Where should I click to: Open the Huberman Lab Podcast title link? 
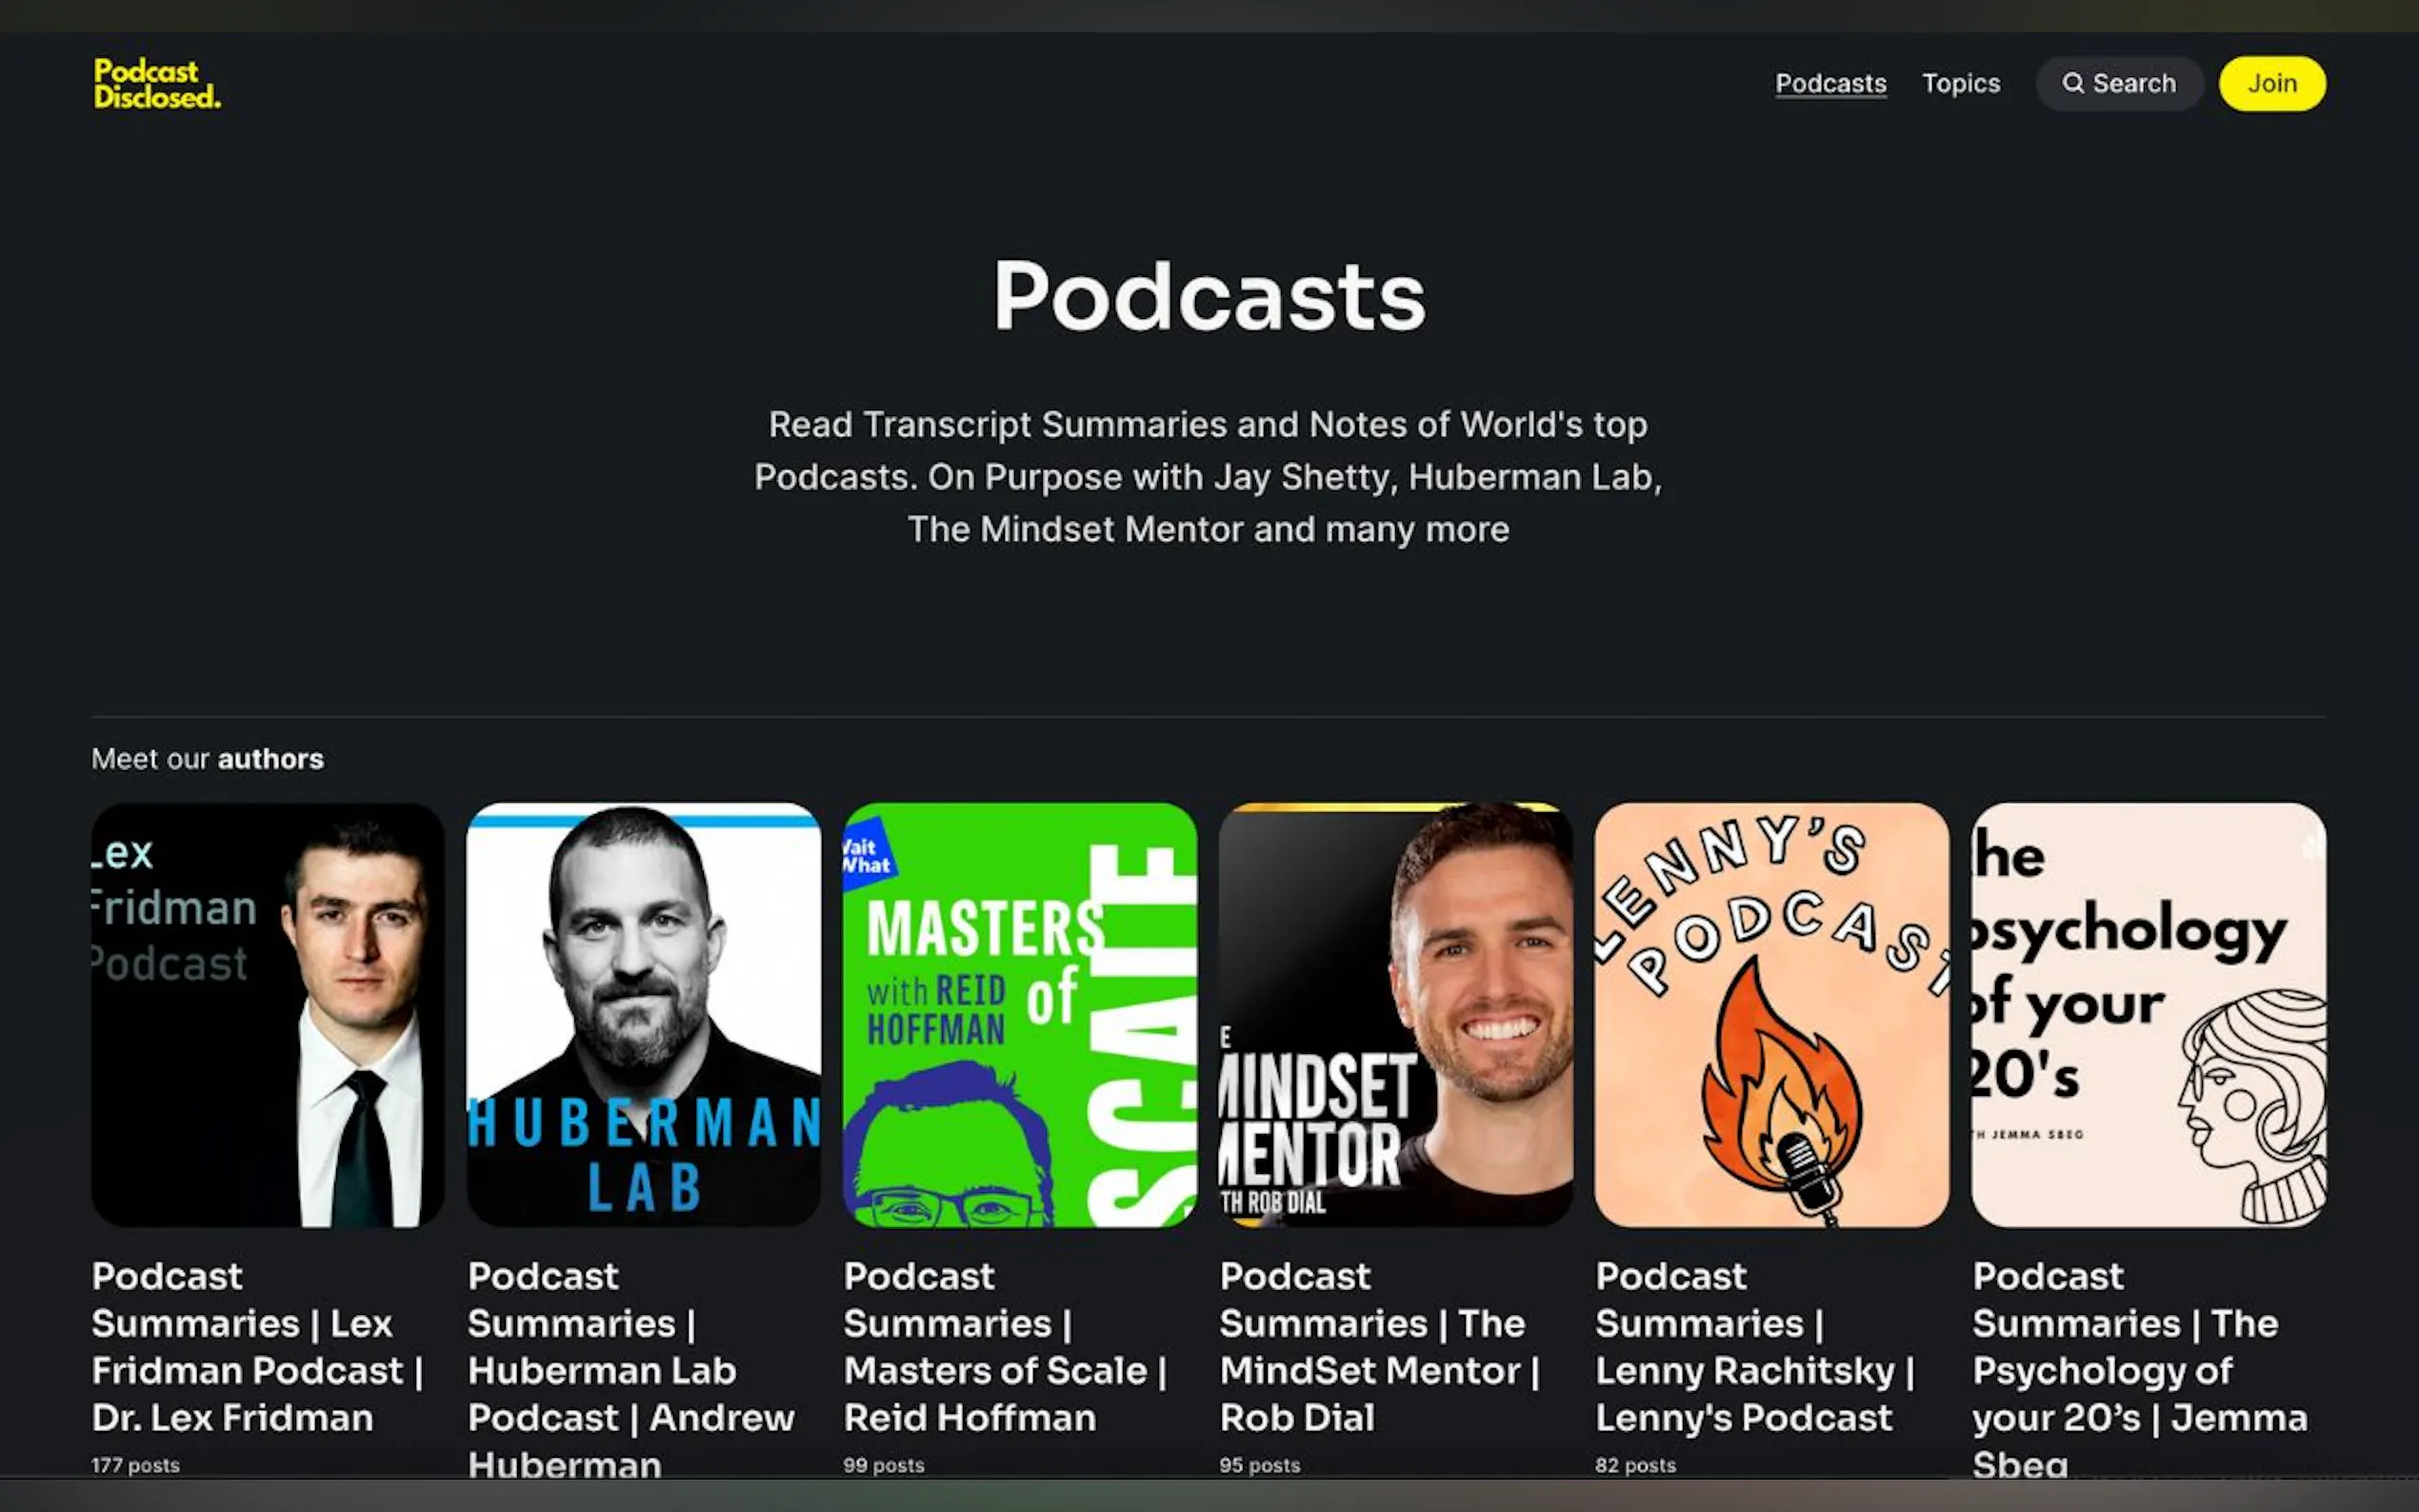point(630,1370)
